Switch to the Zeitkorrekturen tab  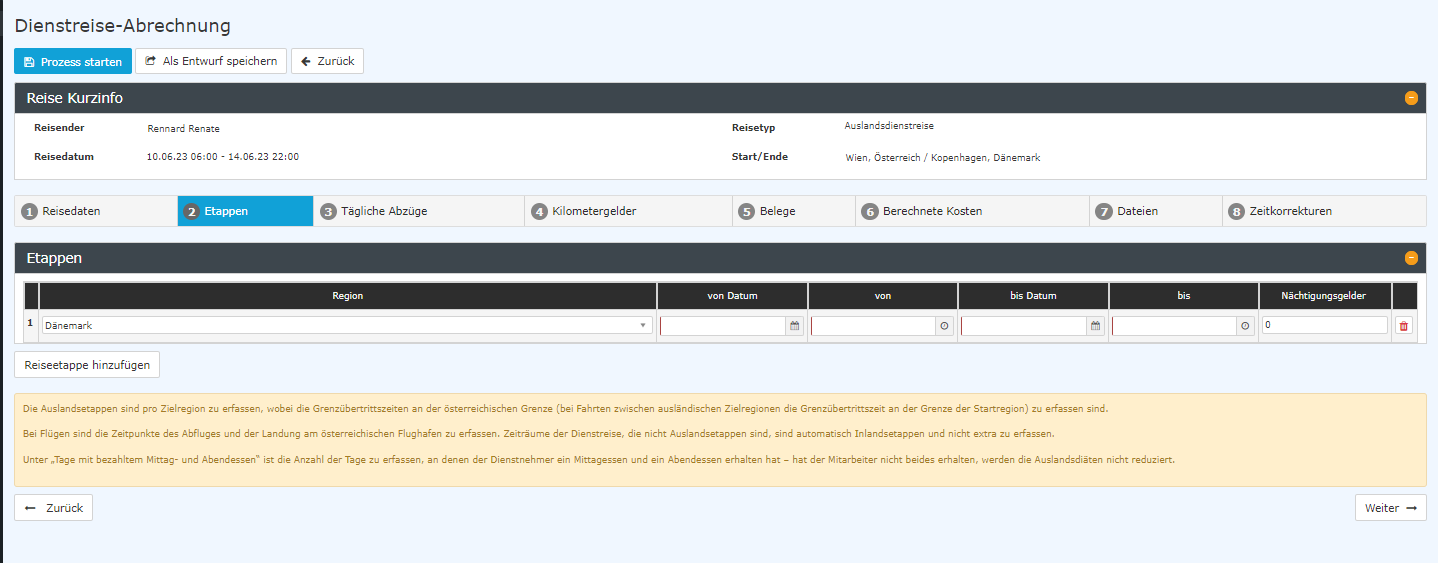point(1324,211)
